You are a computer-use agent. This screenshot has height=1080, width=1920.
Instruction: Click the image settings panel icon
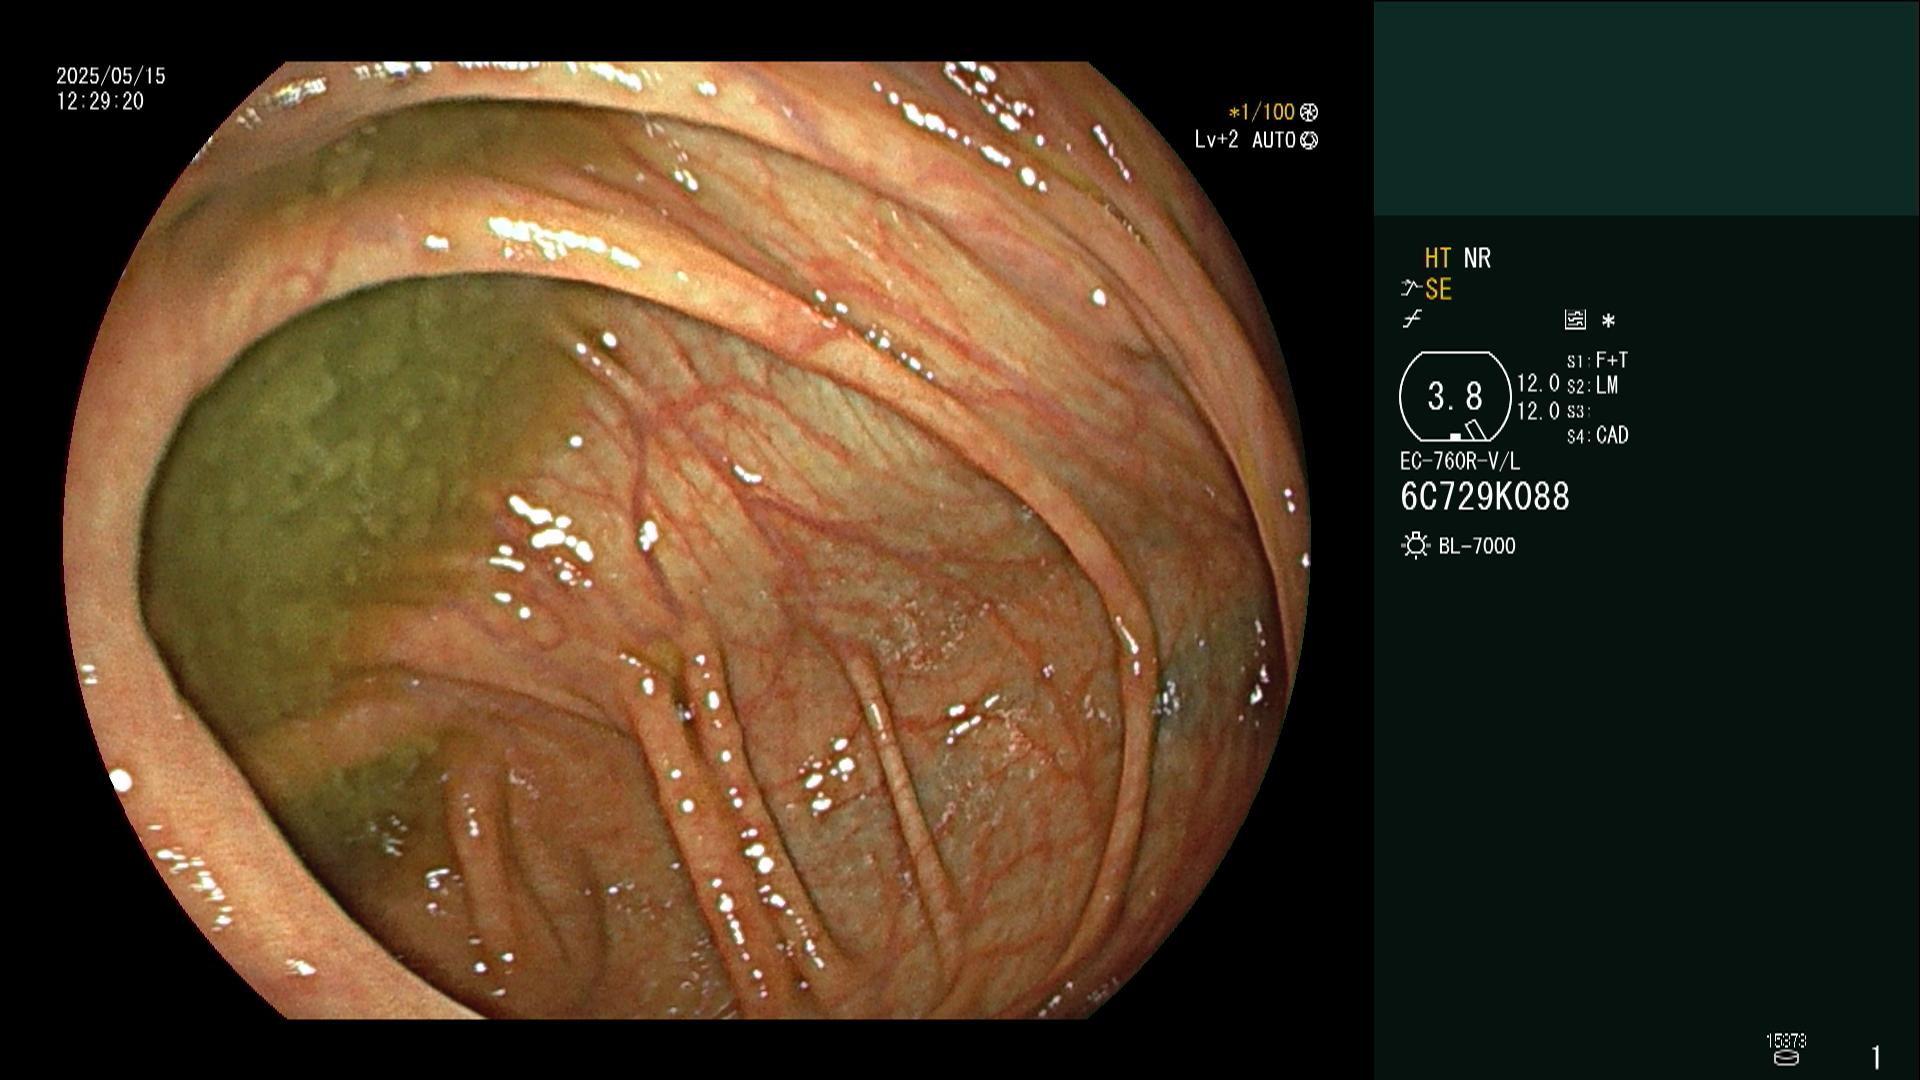point(1575,320)
